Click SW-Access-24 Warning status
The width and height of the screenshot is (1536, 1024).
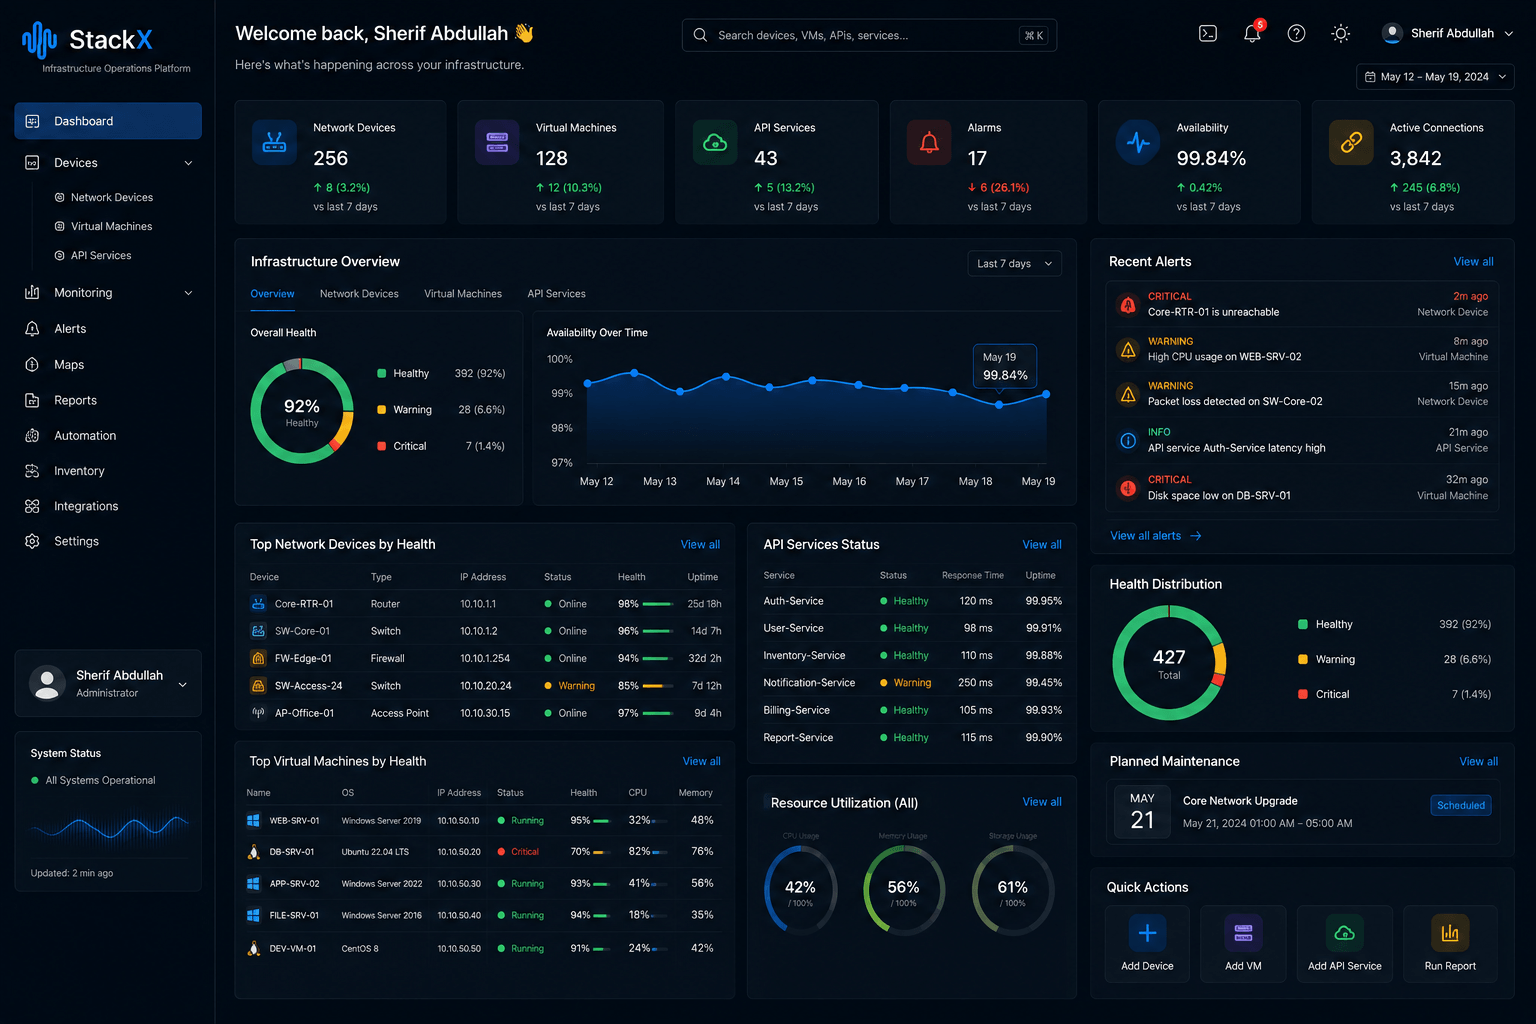(569, 686)
